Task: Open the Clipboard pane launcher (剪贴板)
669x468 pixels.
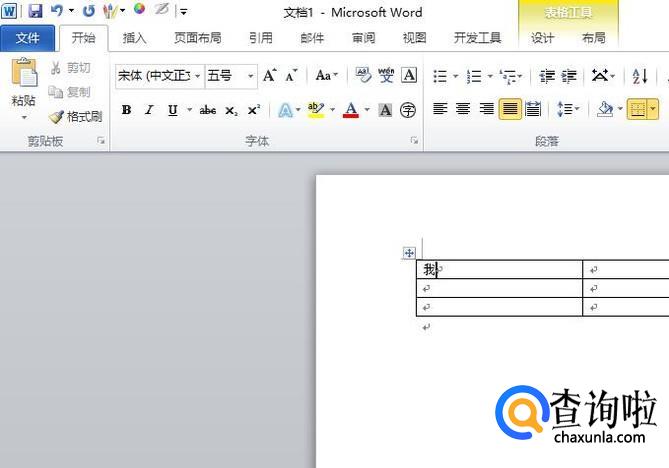Action: pos(101,140)
